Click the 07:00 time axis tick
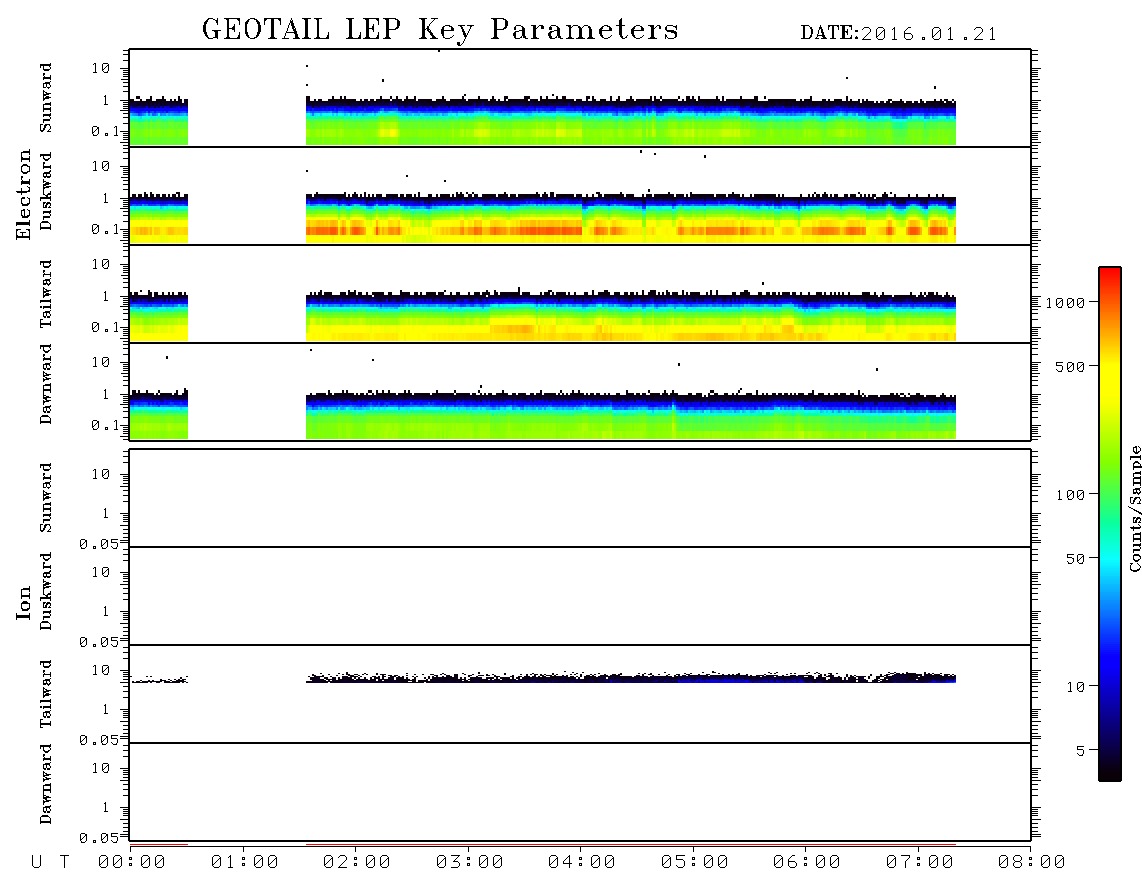The image size is (1142, 880). coord(920,862)
